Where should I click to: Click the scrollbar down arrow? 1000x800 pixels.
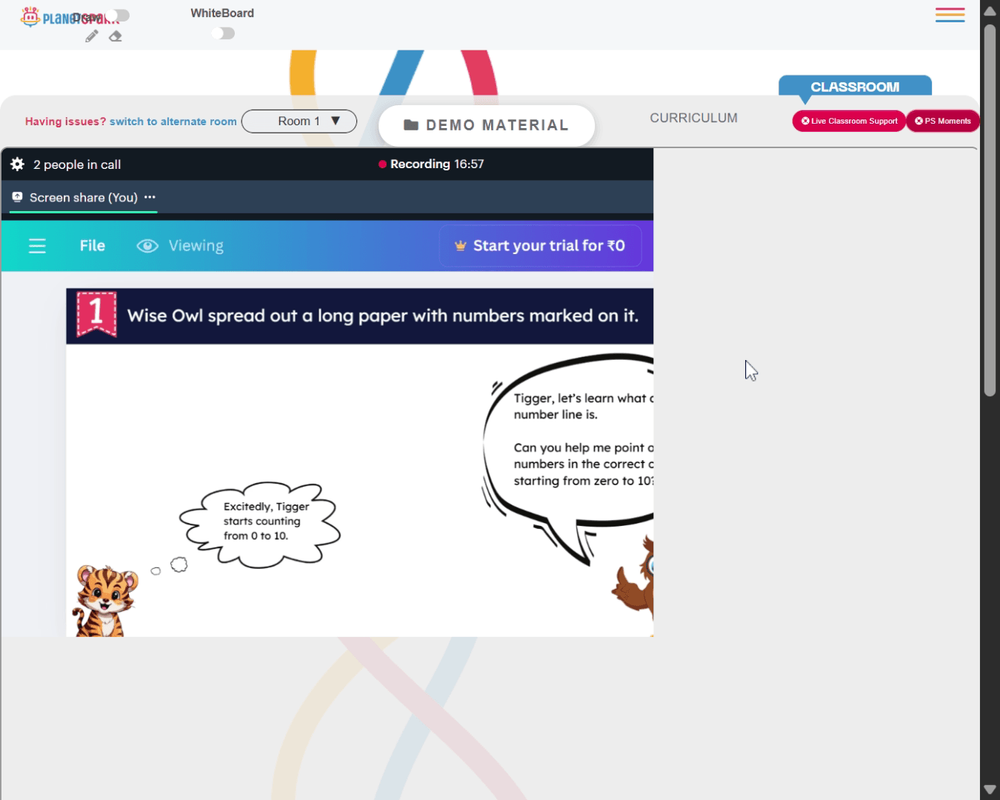tap(990, 789)
